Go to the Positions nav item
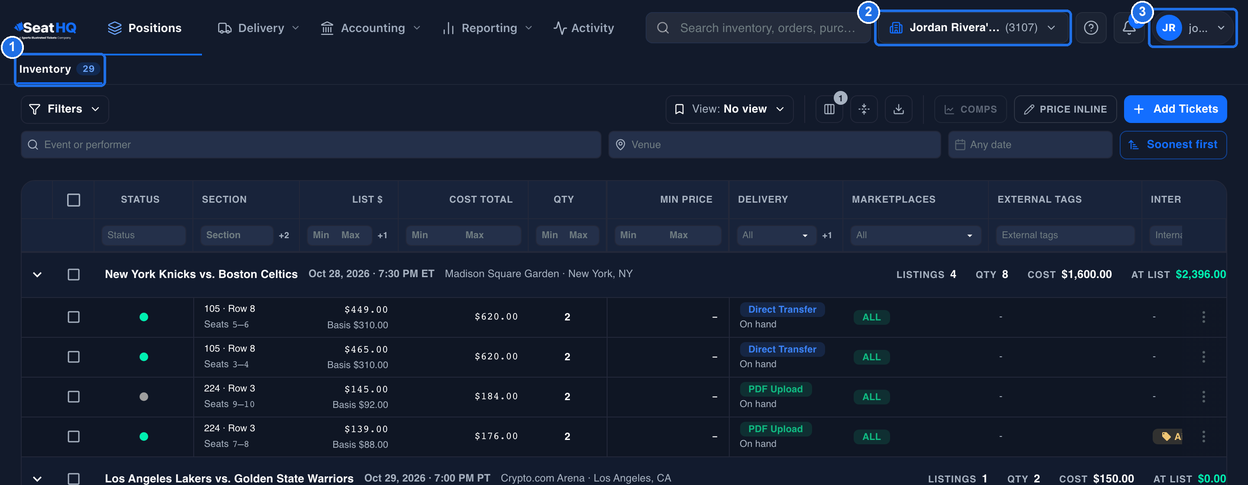 click(x=144, y=28)
